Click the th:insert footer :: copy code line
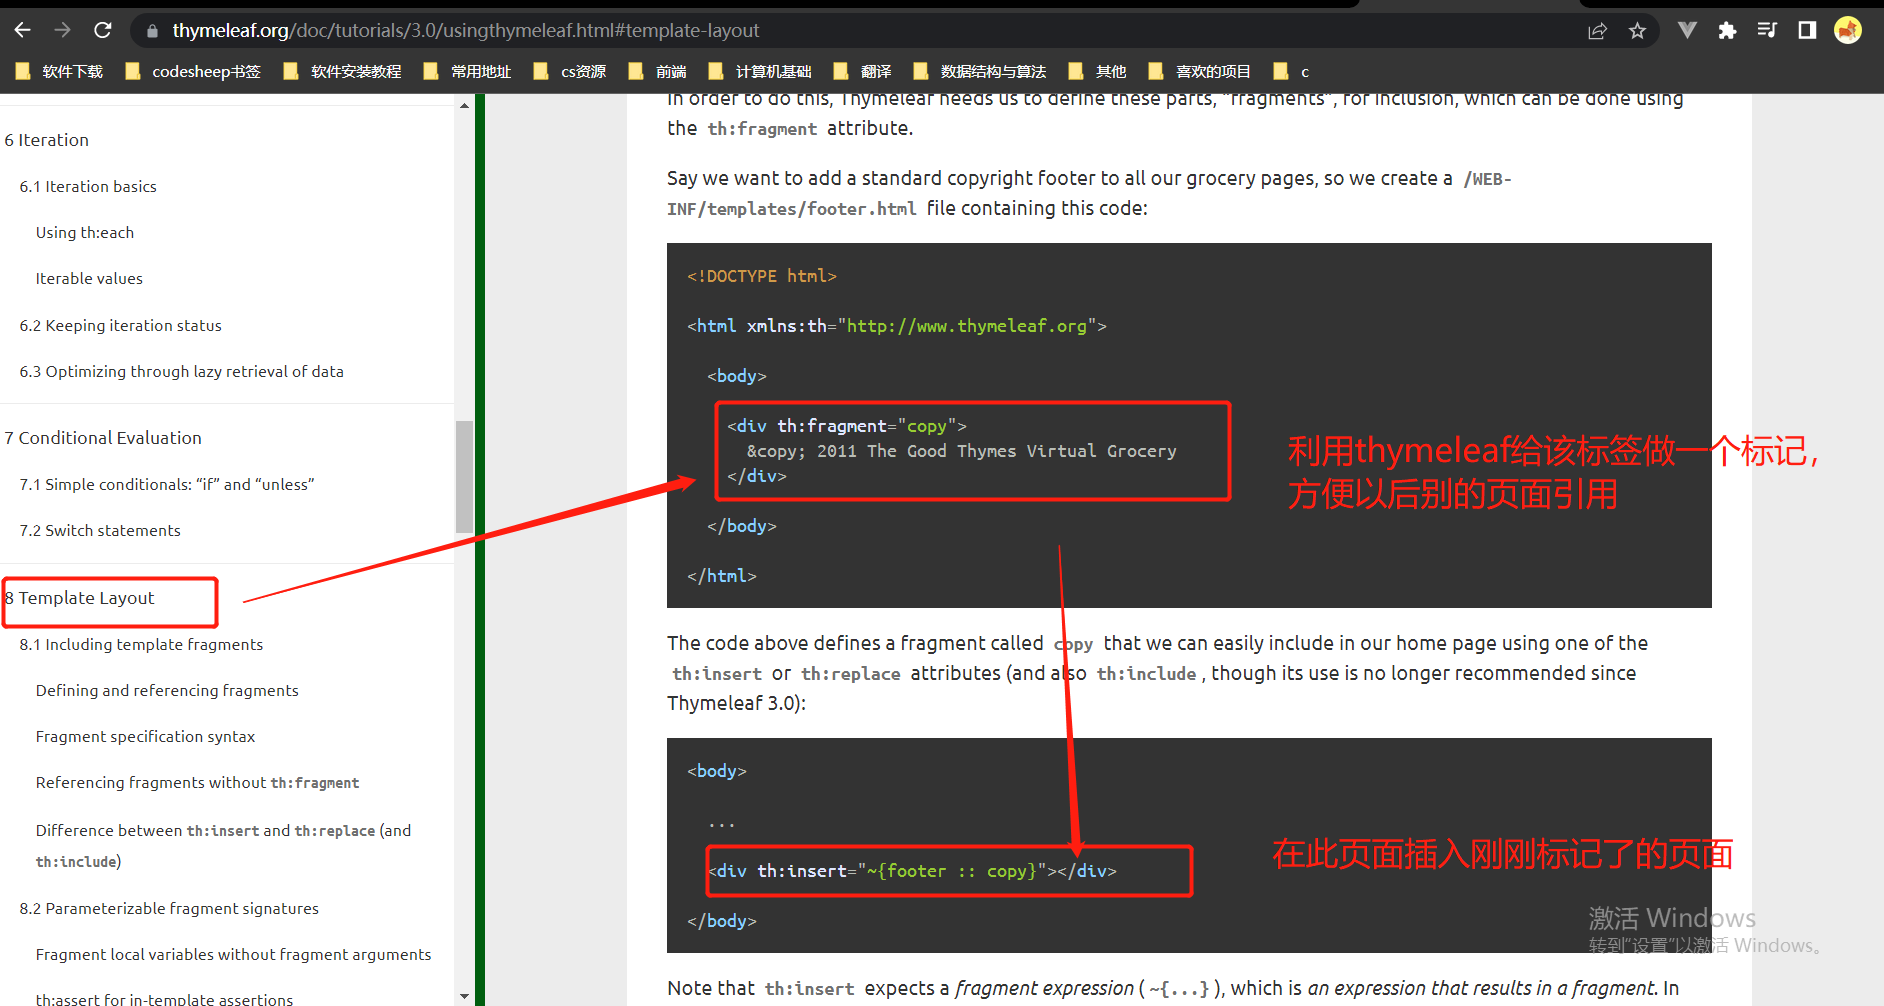 (x=912, y=871)
